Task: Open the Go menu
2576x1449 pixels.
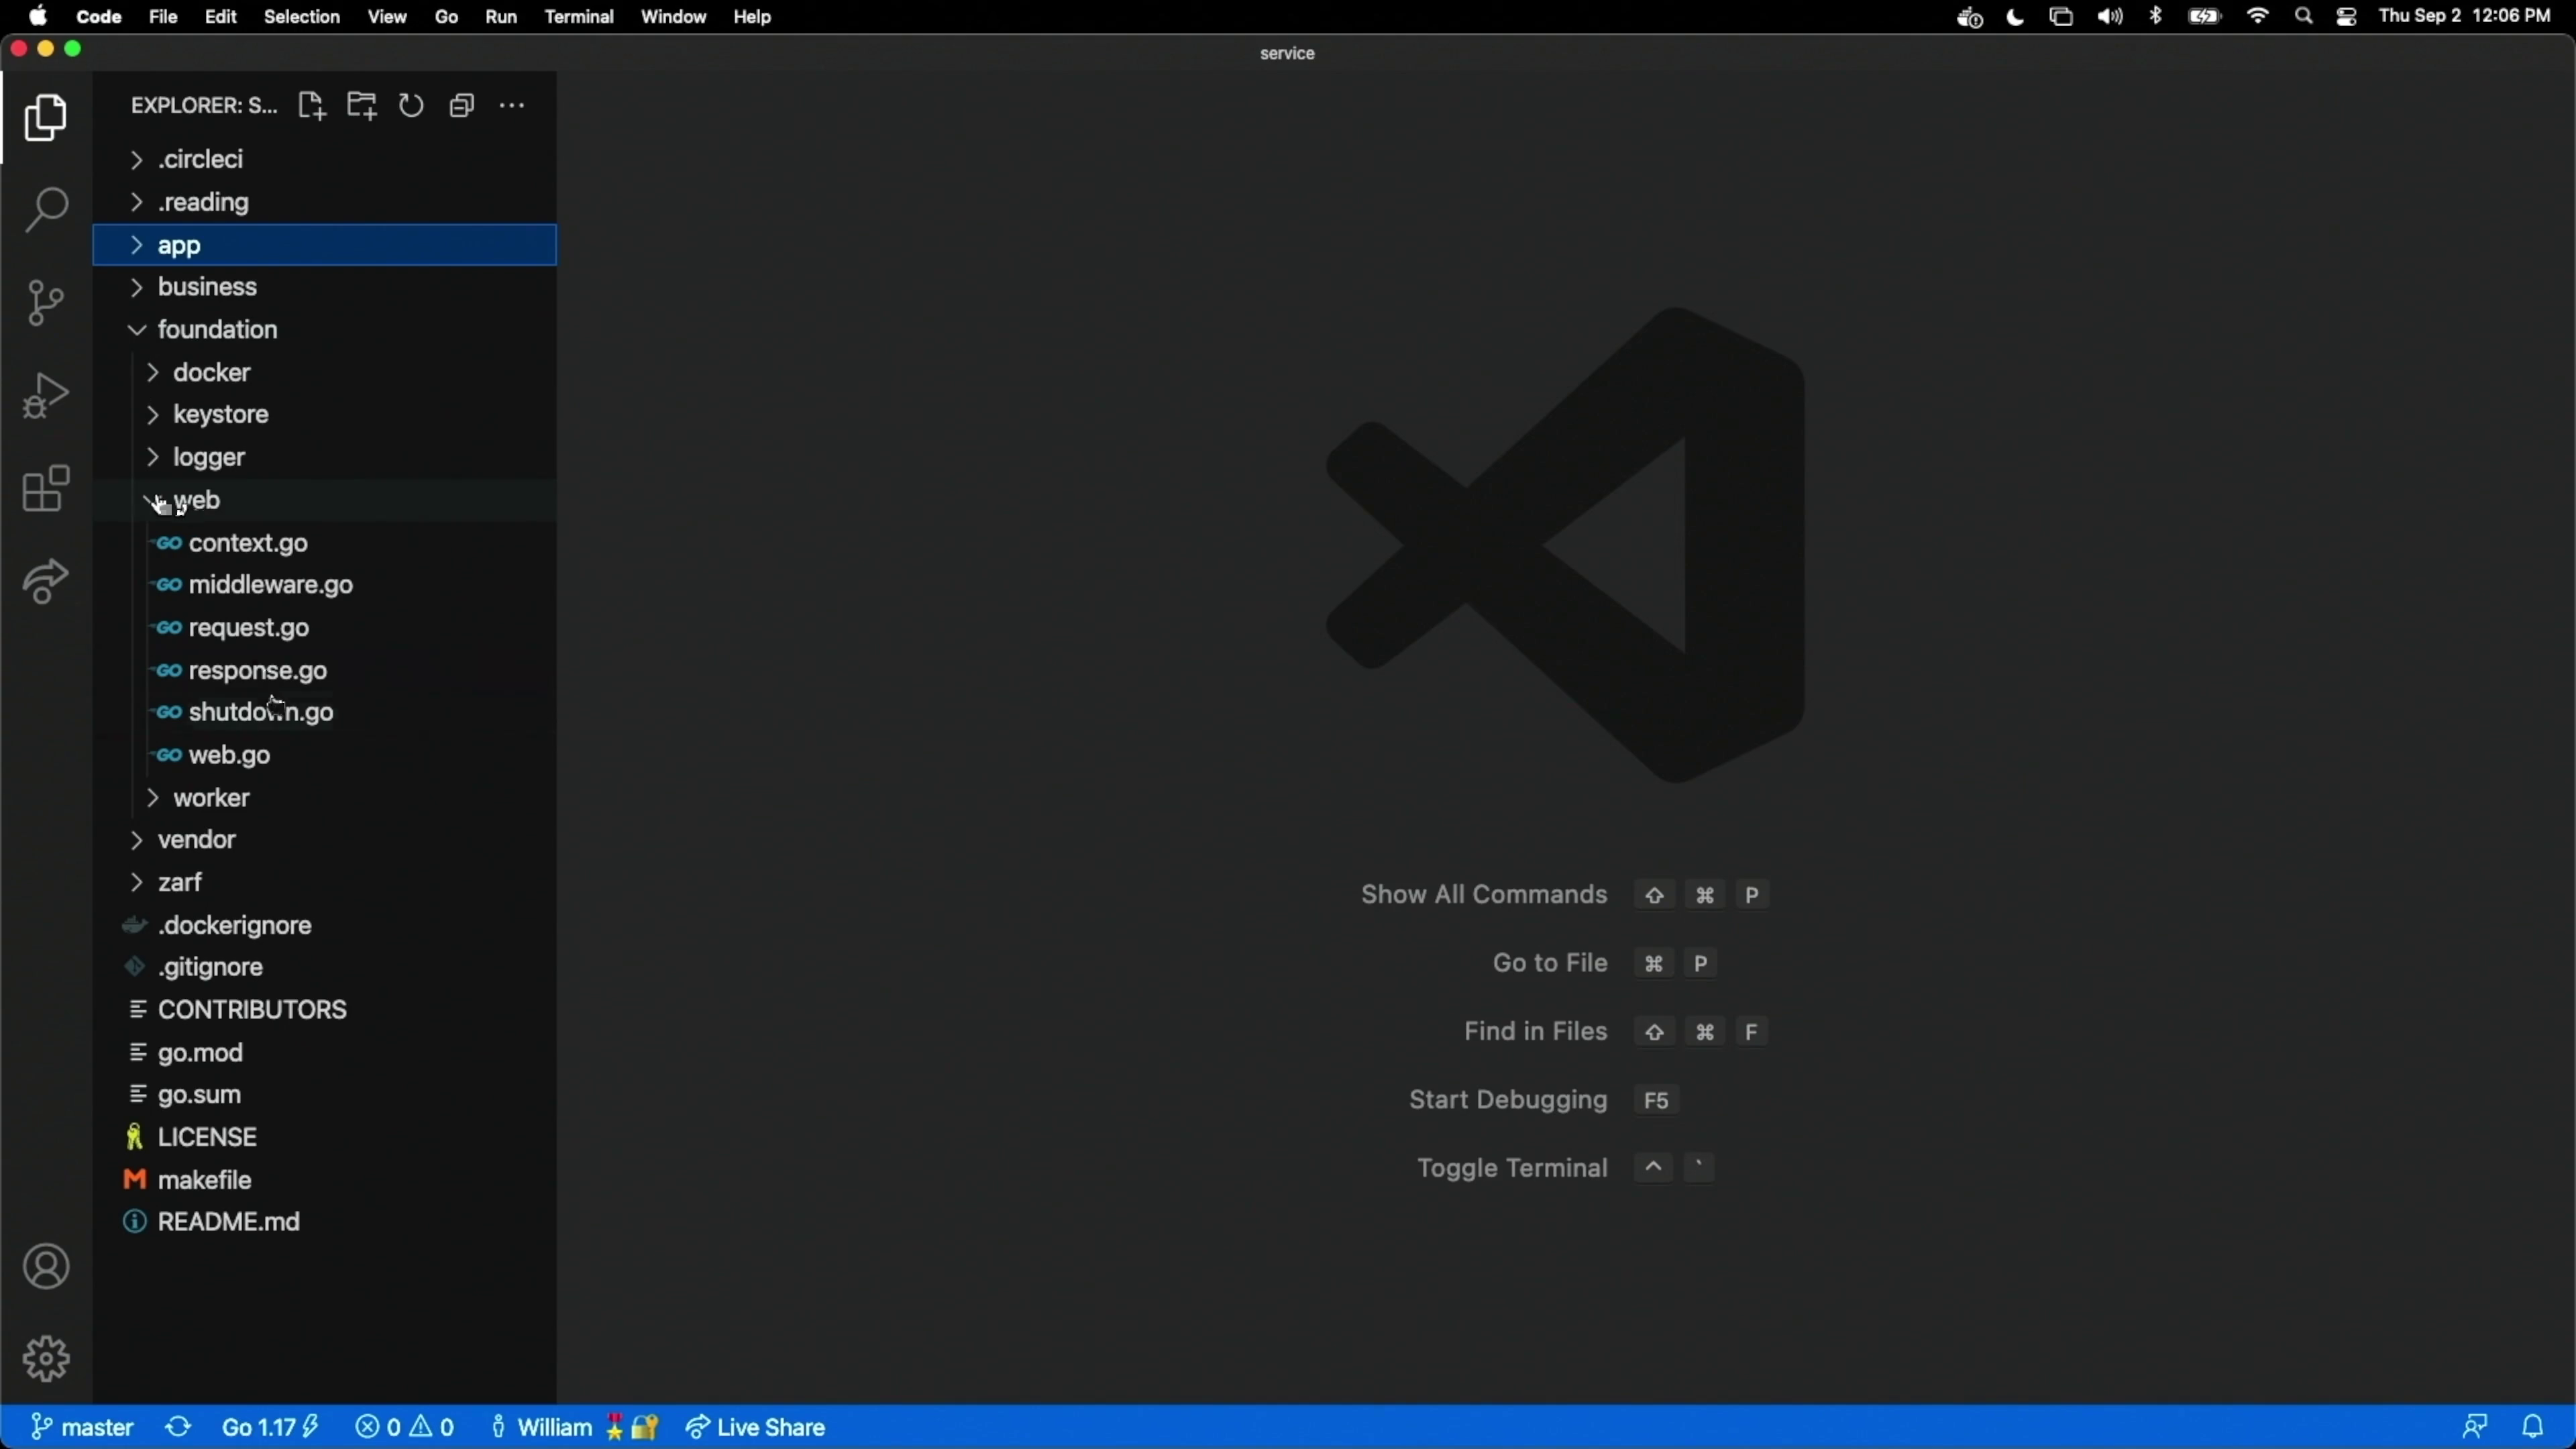Action: tap(447, 17)
